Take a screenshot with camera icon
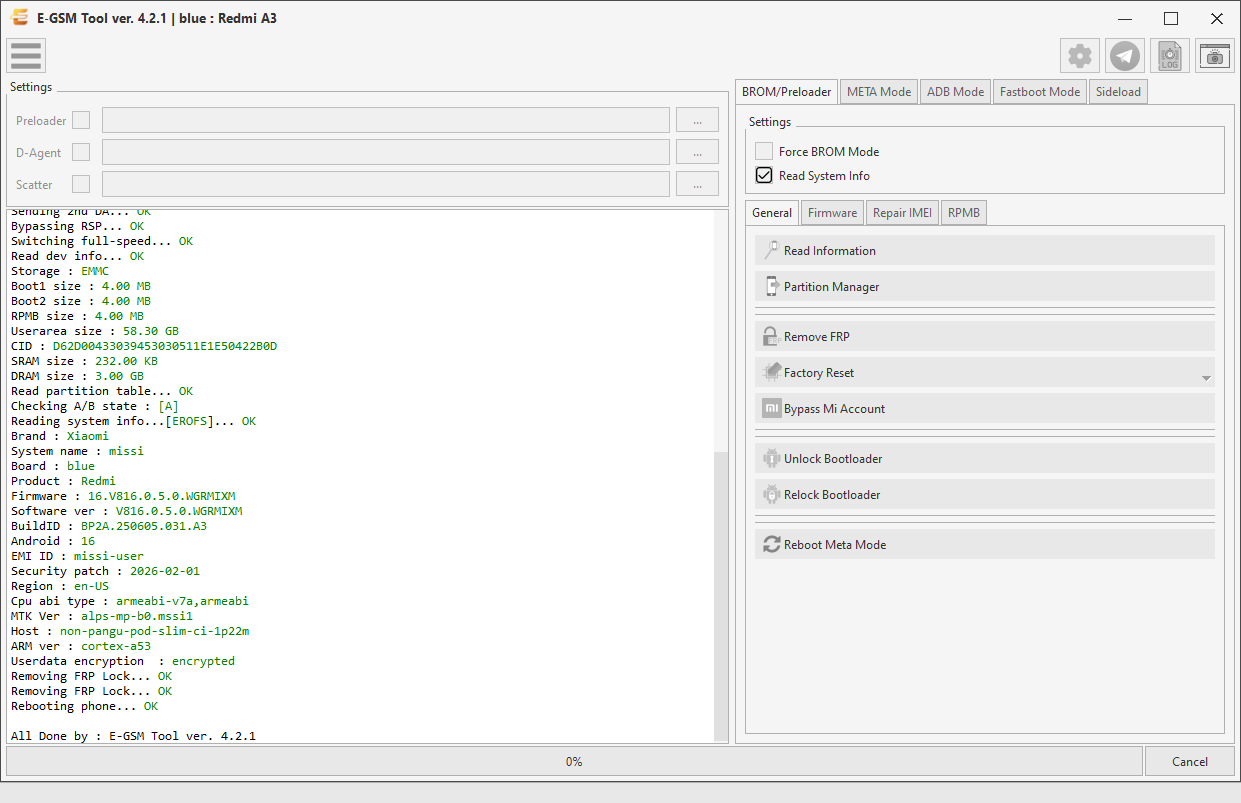This screenshot has width=1241, height=803. [1215, 56]
